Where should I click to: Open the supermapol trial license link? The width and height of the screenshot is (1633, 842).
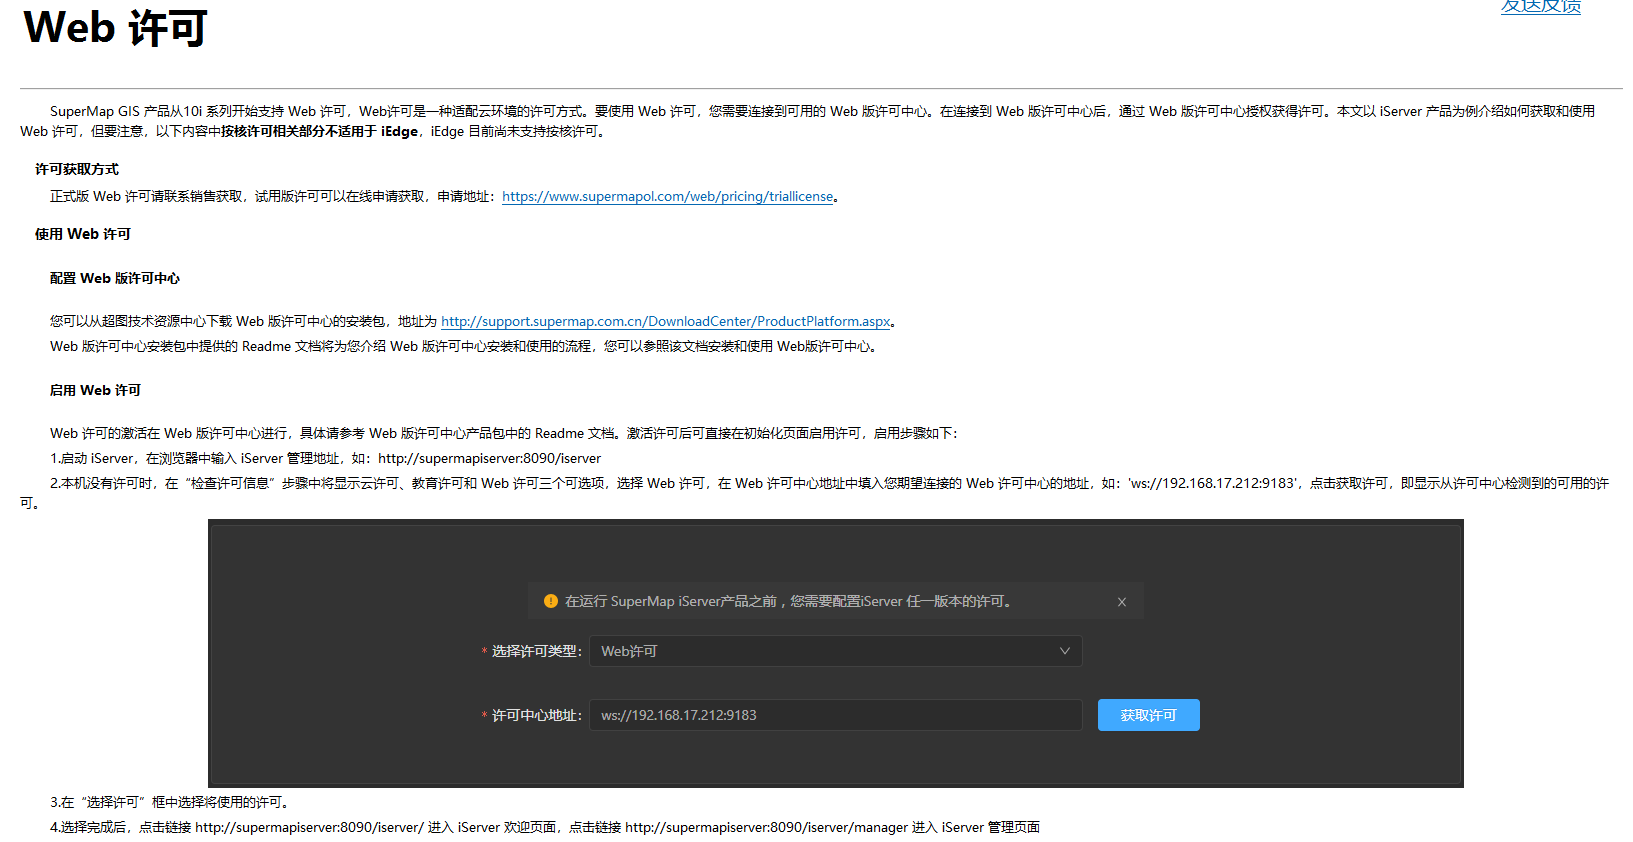pyautogui.click(x=667, y=197)
